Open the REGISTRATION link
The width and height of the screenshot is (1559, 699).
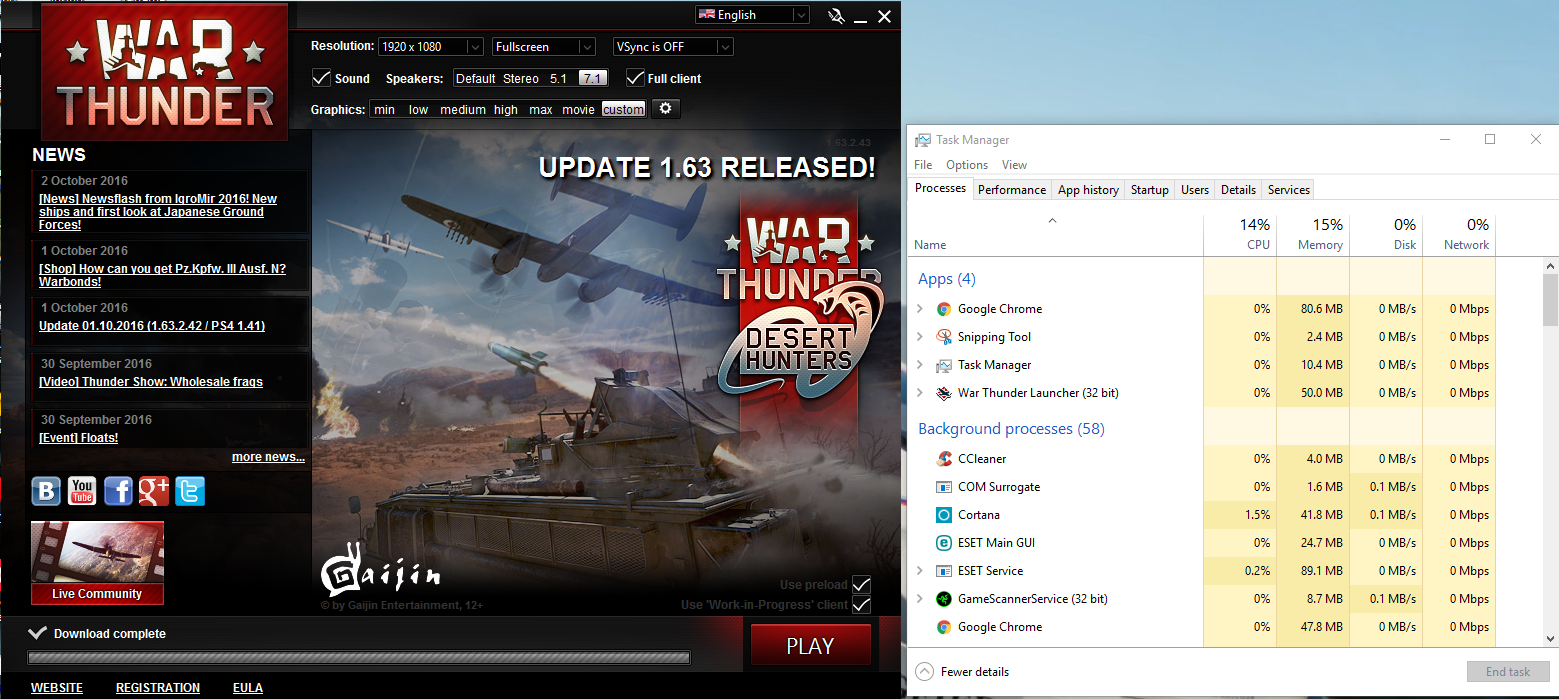(158, 688)
